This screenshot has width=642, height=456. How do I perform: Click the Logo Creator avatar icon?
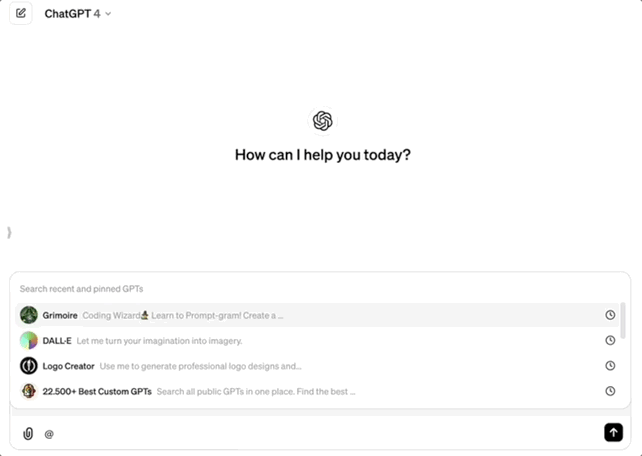[x=29, y=366]
